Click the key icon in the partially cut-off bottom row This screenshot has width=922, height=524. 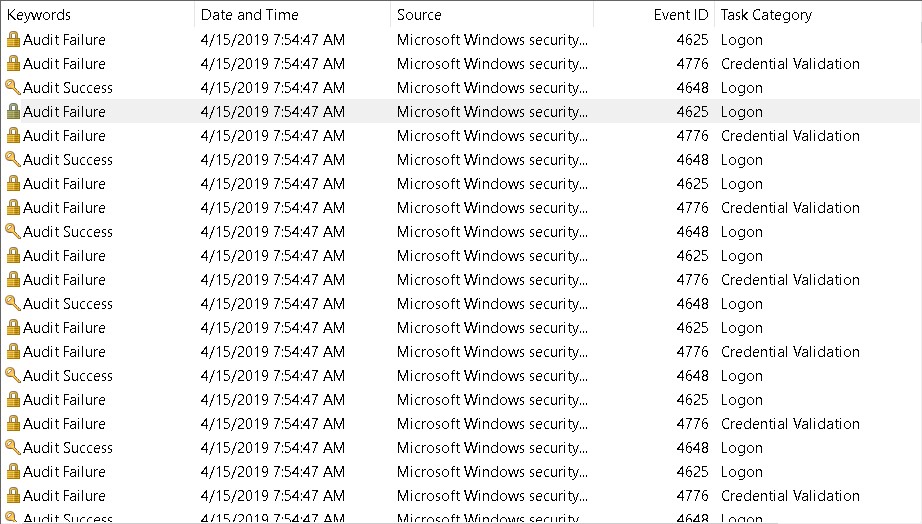tap(13, 518)
